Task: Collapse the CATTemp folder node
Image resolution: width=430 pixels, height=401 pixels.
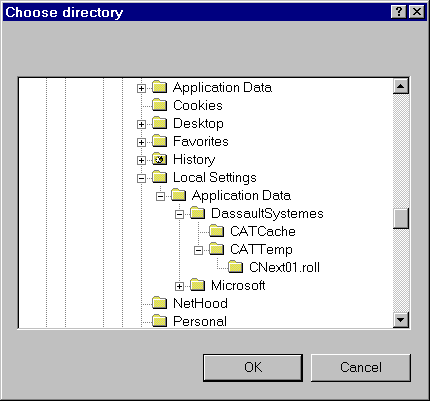Action: pyautogui.click(x=198, y=250)
